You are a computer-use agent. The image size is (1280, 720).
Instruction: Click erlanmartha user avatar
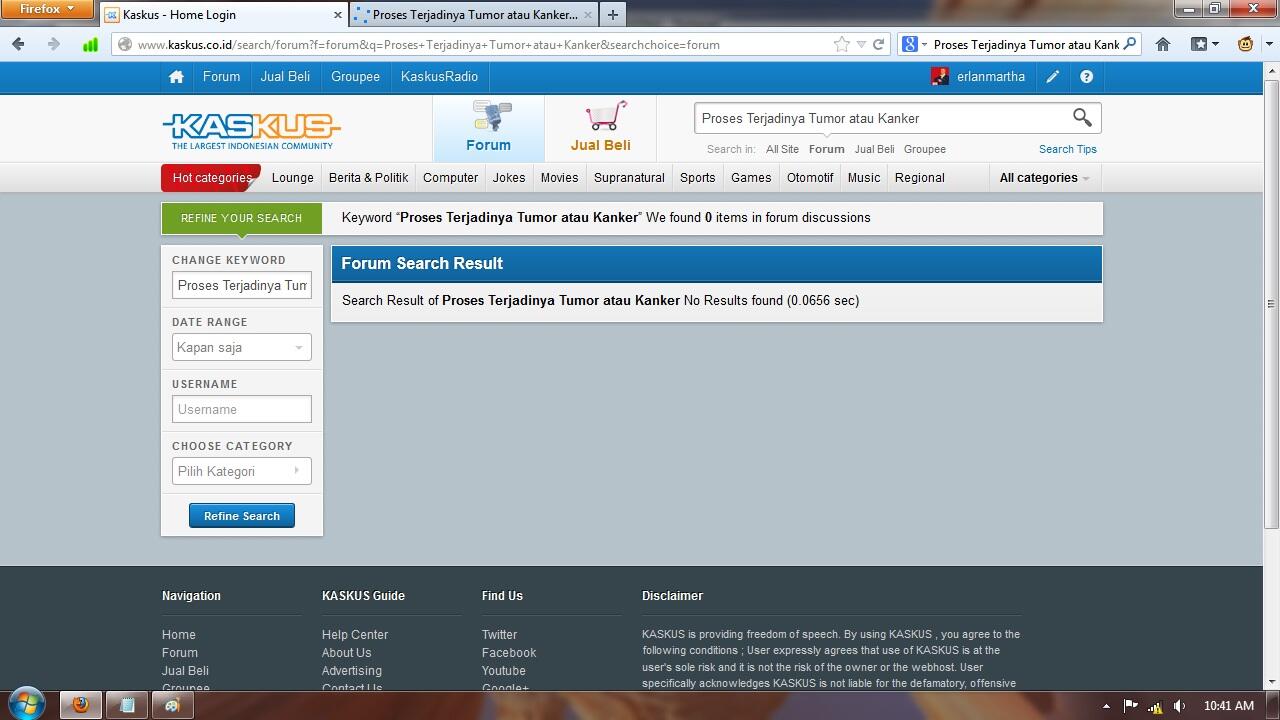click(x=940, y=77)
